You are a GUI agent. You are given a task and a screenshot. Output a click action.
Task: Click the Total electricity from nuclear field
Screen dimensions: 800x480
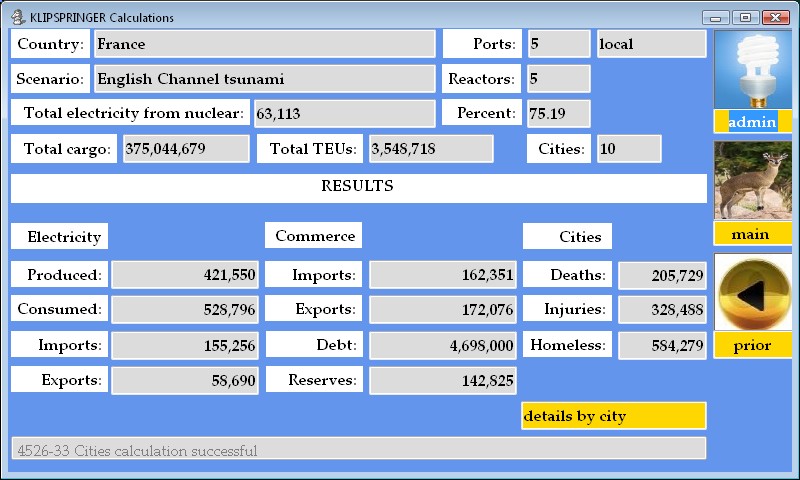[344, 113]
